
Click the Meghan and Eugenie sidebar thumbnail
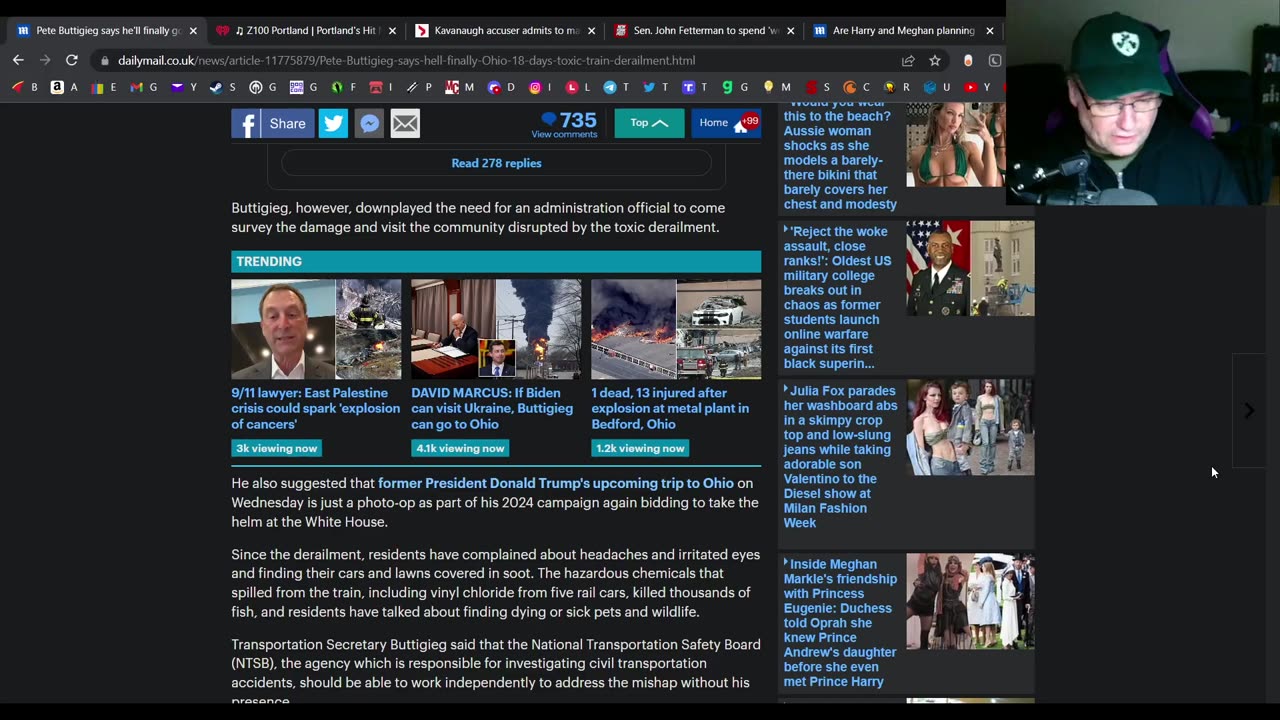pyautogui.click(x=970, y=601)
